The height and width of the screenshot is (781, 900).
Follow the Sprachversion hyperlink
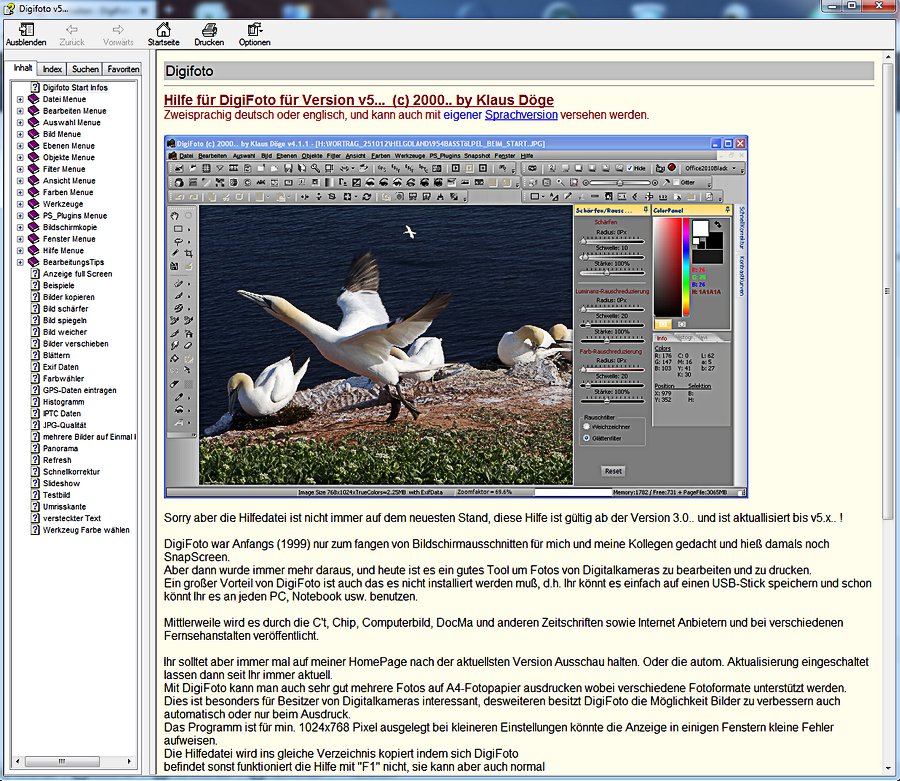pyautogui.click(x=520, y=115)
